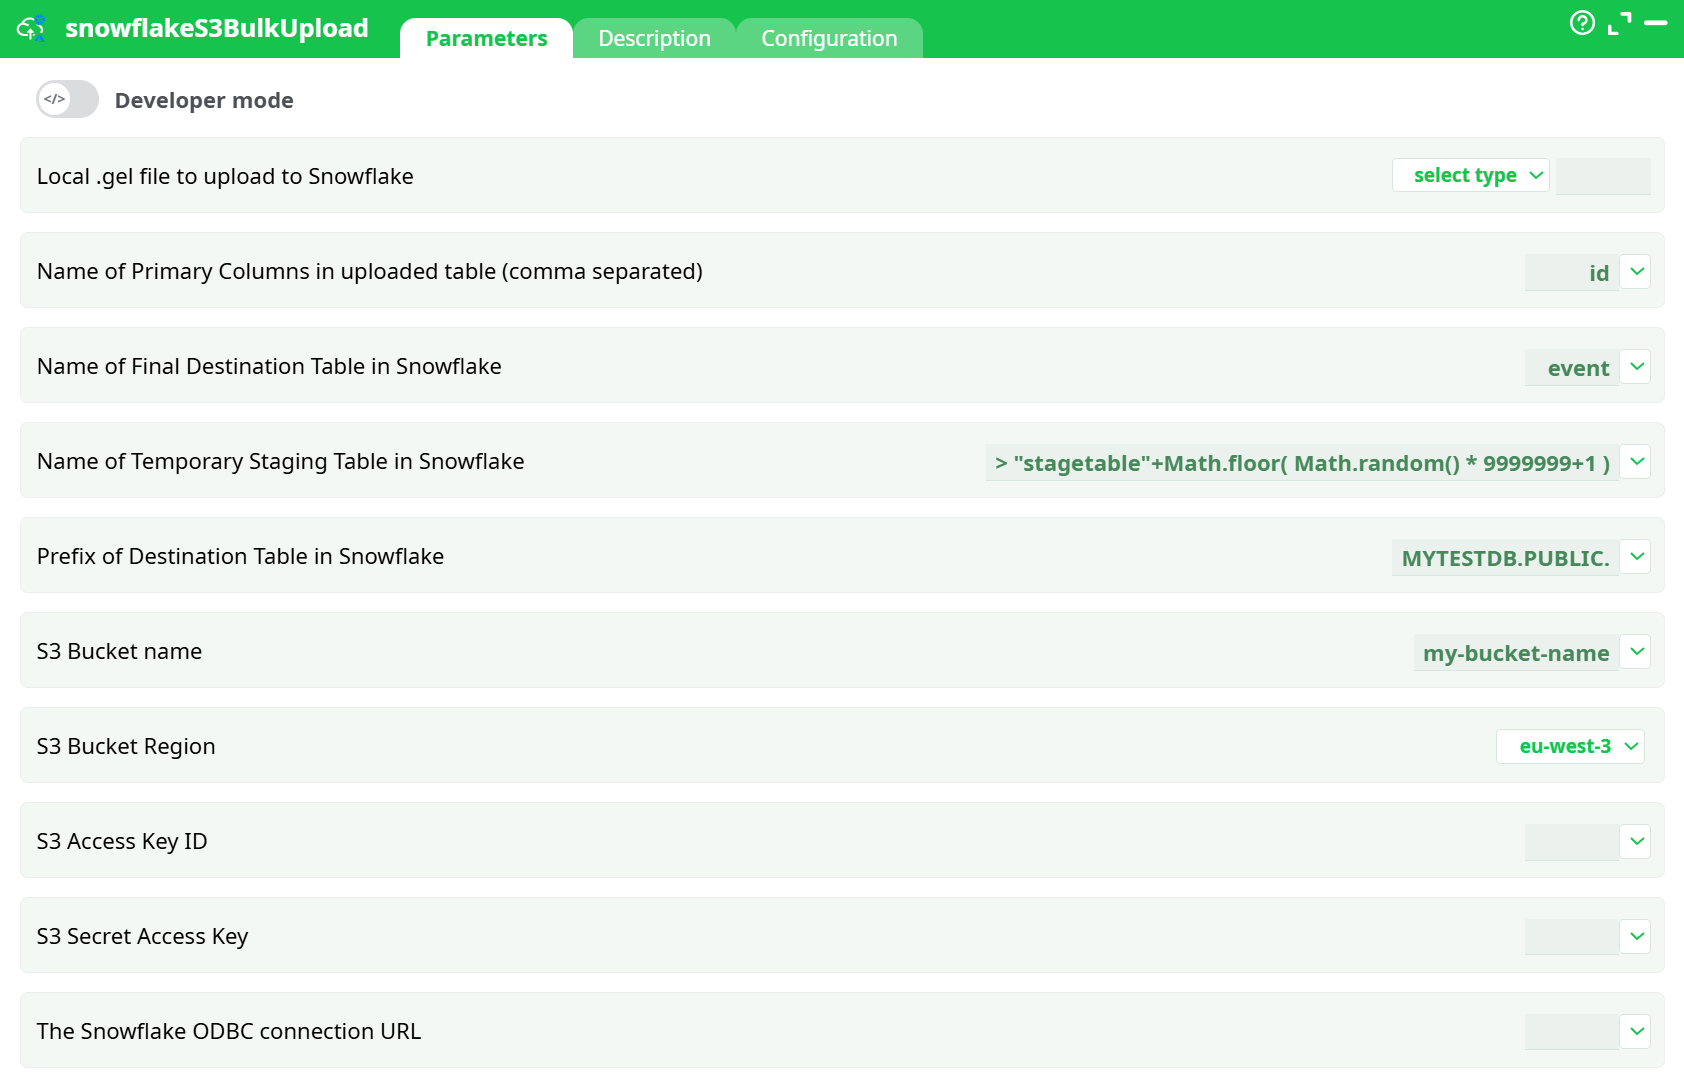The image size is (1684, 1078).
Task: Expand the Primary Columns "id" dropdown
Action: (1636, 271)
